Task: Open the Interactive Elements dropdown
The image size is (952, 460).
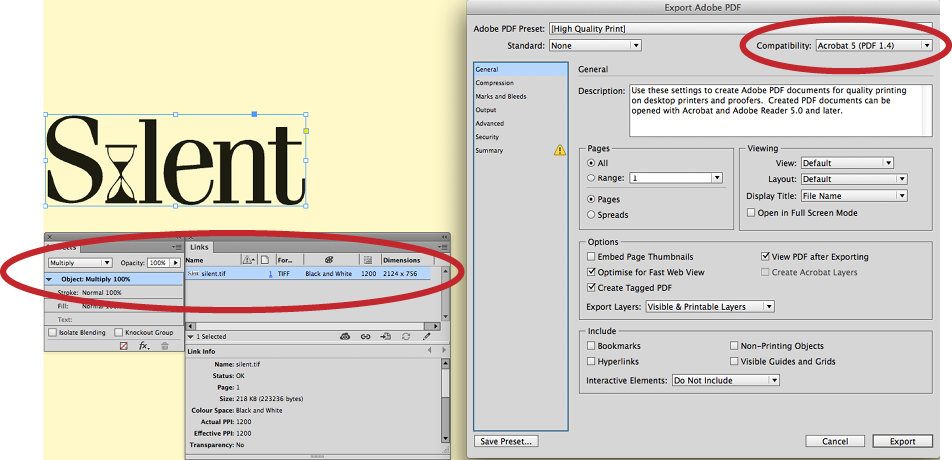Action: point(726,381)
